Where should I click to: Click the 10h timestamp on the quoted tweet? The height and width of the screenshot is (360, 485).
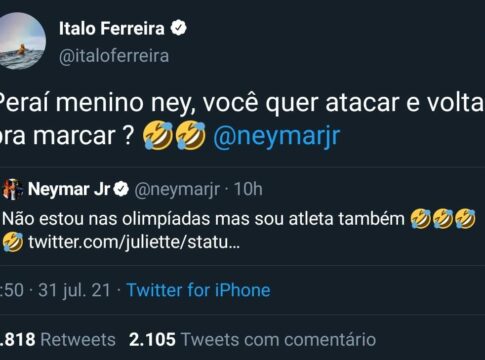coord(248,189)
